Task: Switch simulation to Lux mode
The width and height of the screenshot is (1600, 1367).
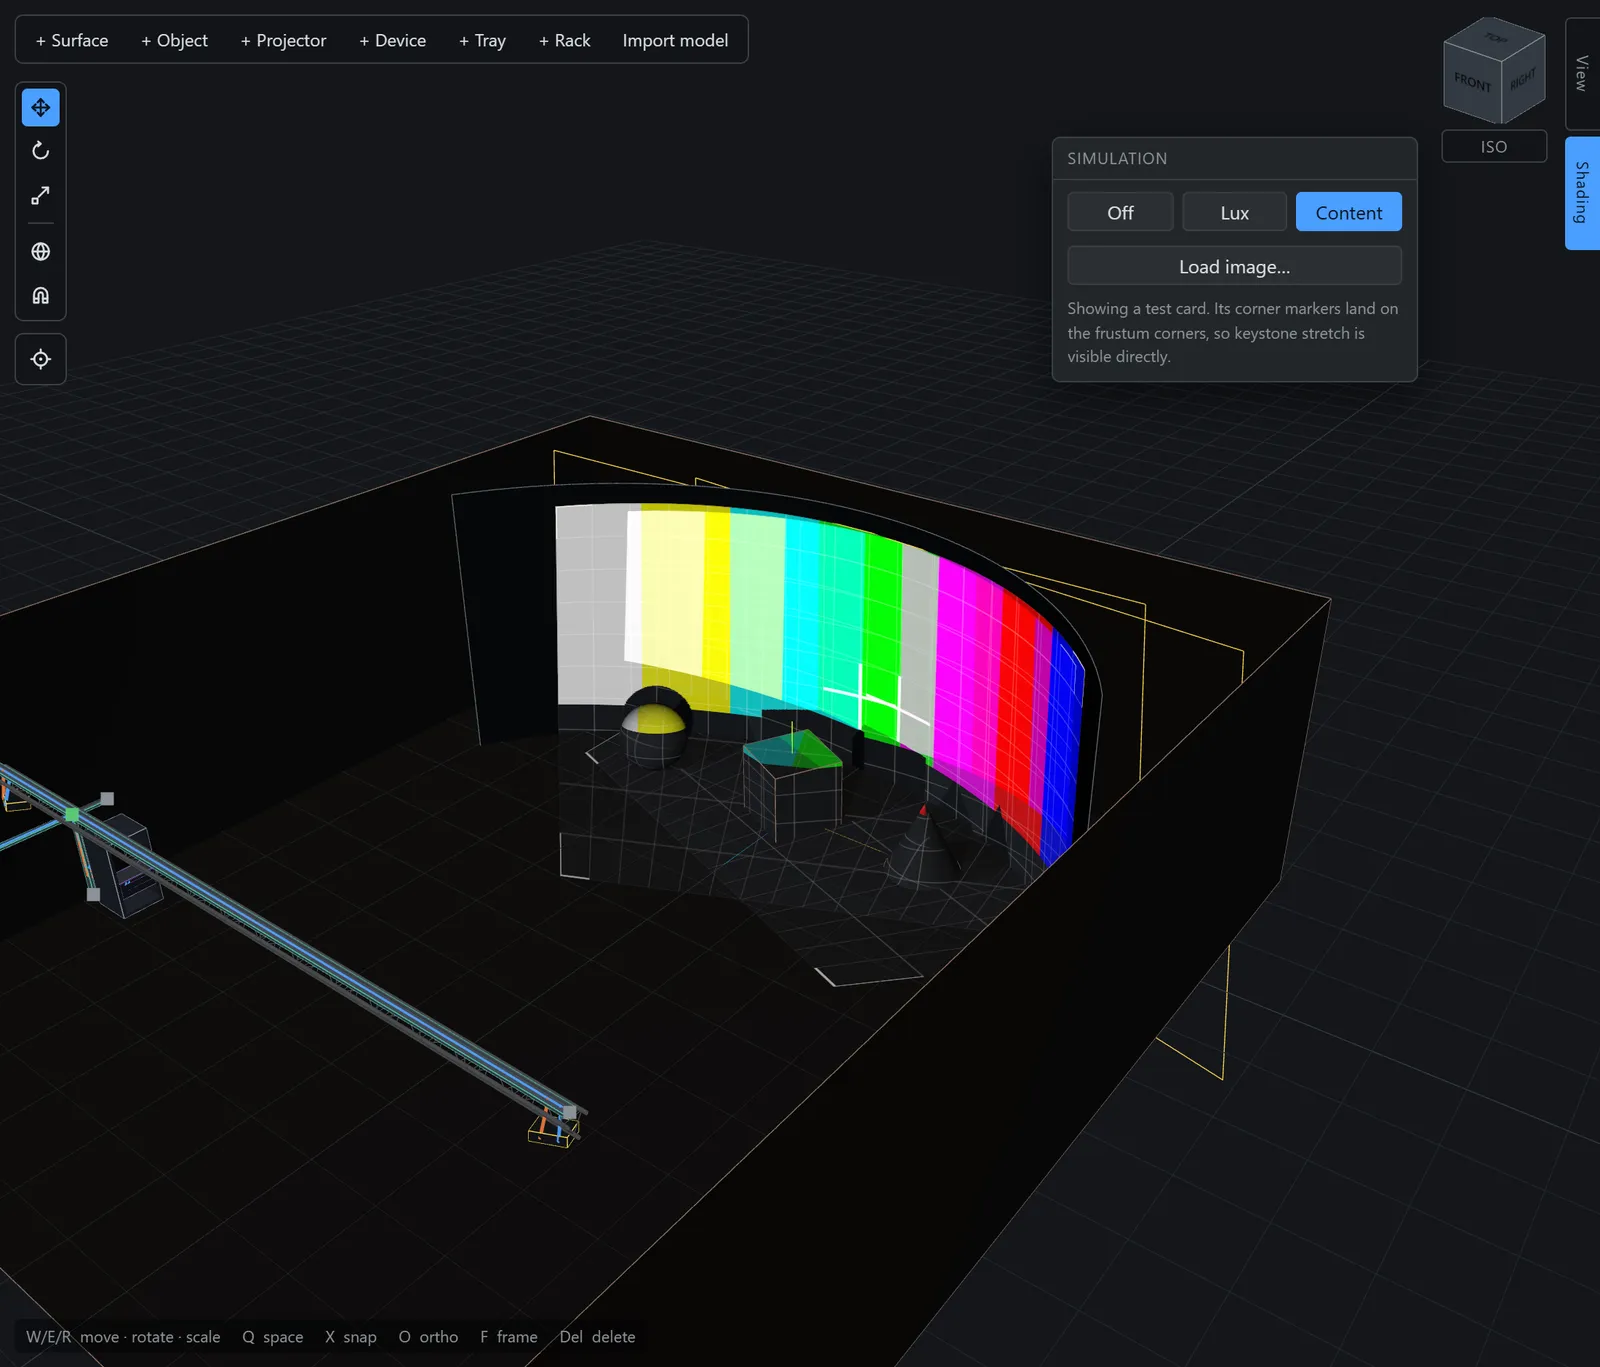Action: (1234, 212)
